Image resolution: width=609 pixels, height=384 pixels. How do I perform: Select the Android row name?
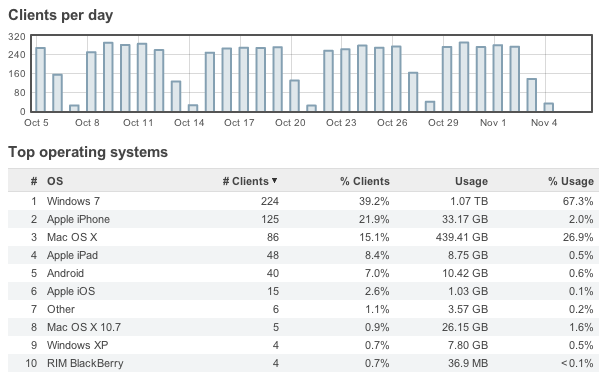pyautogui.click(x=65, y=273)
